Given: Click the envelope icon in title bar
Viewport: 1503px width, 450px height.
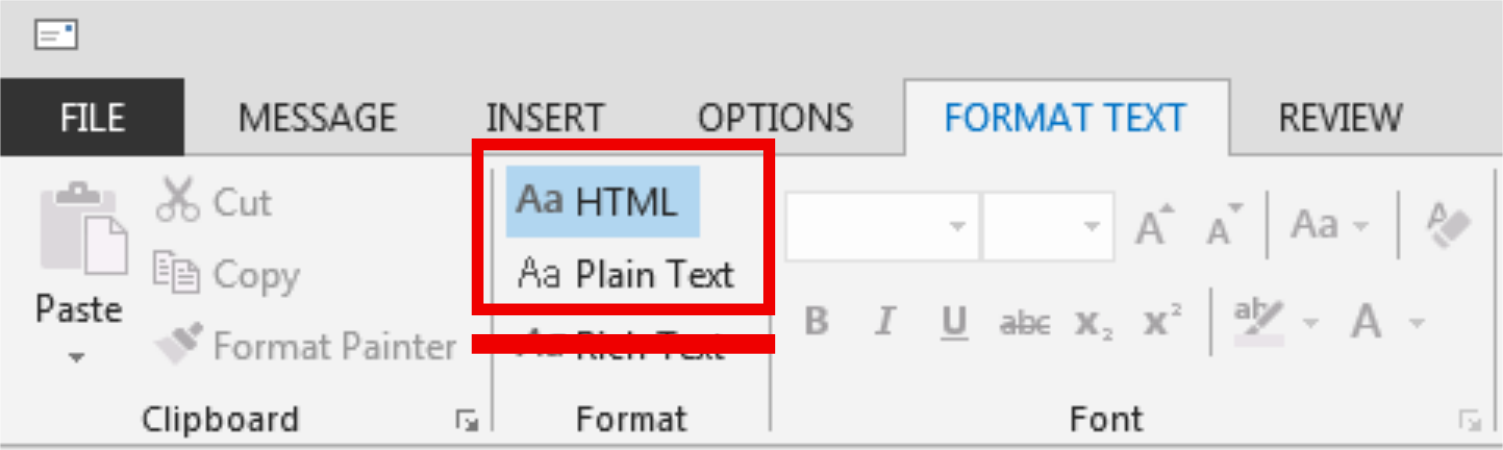Looking at the screenshot, I should point(56,35).
